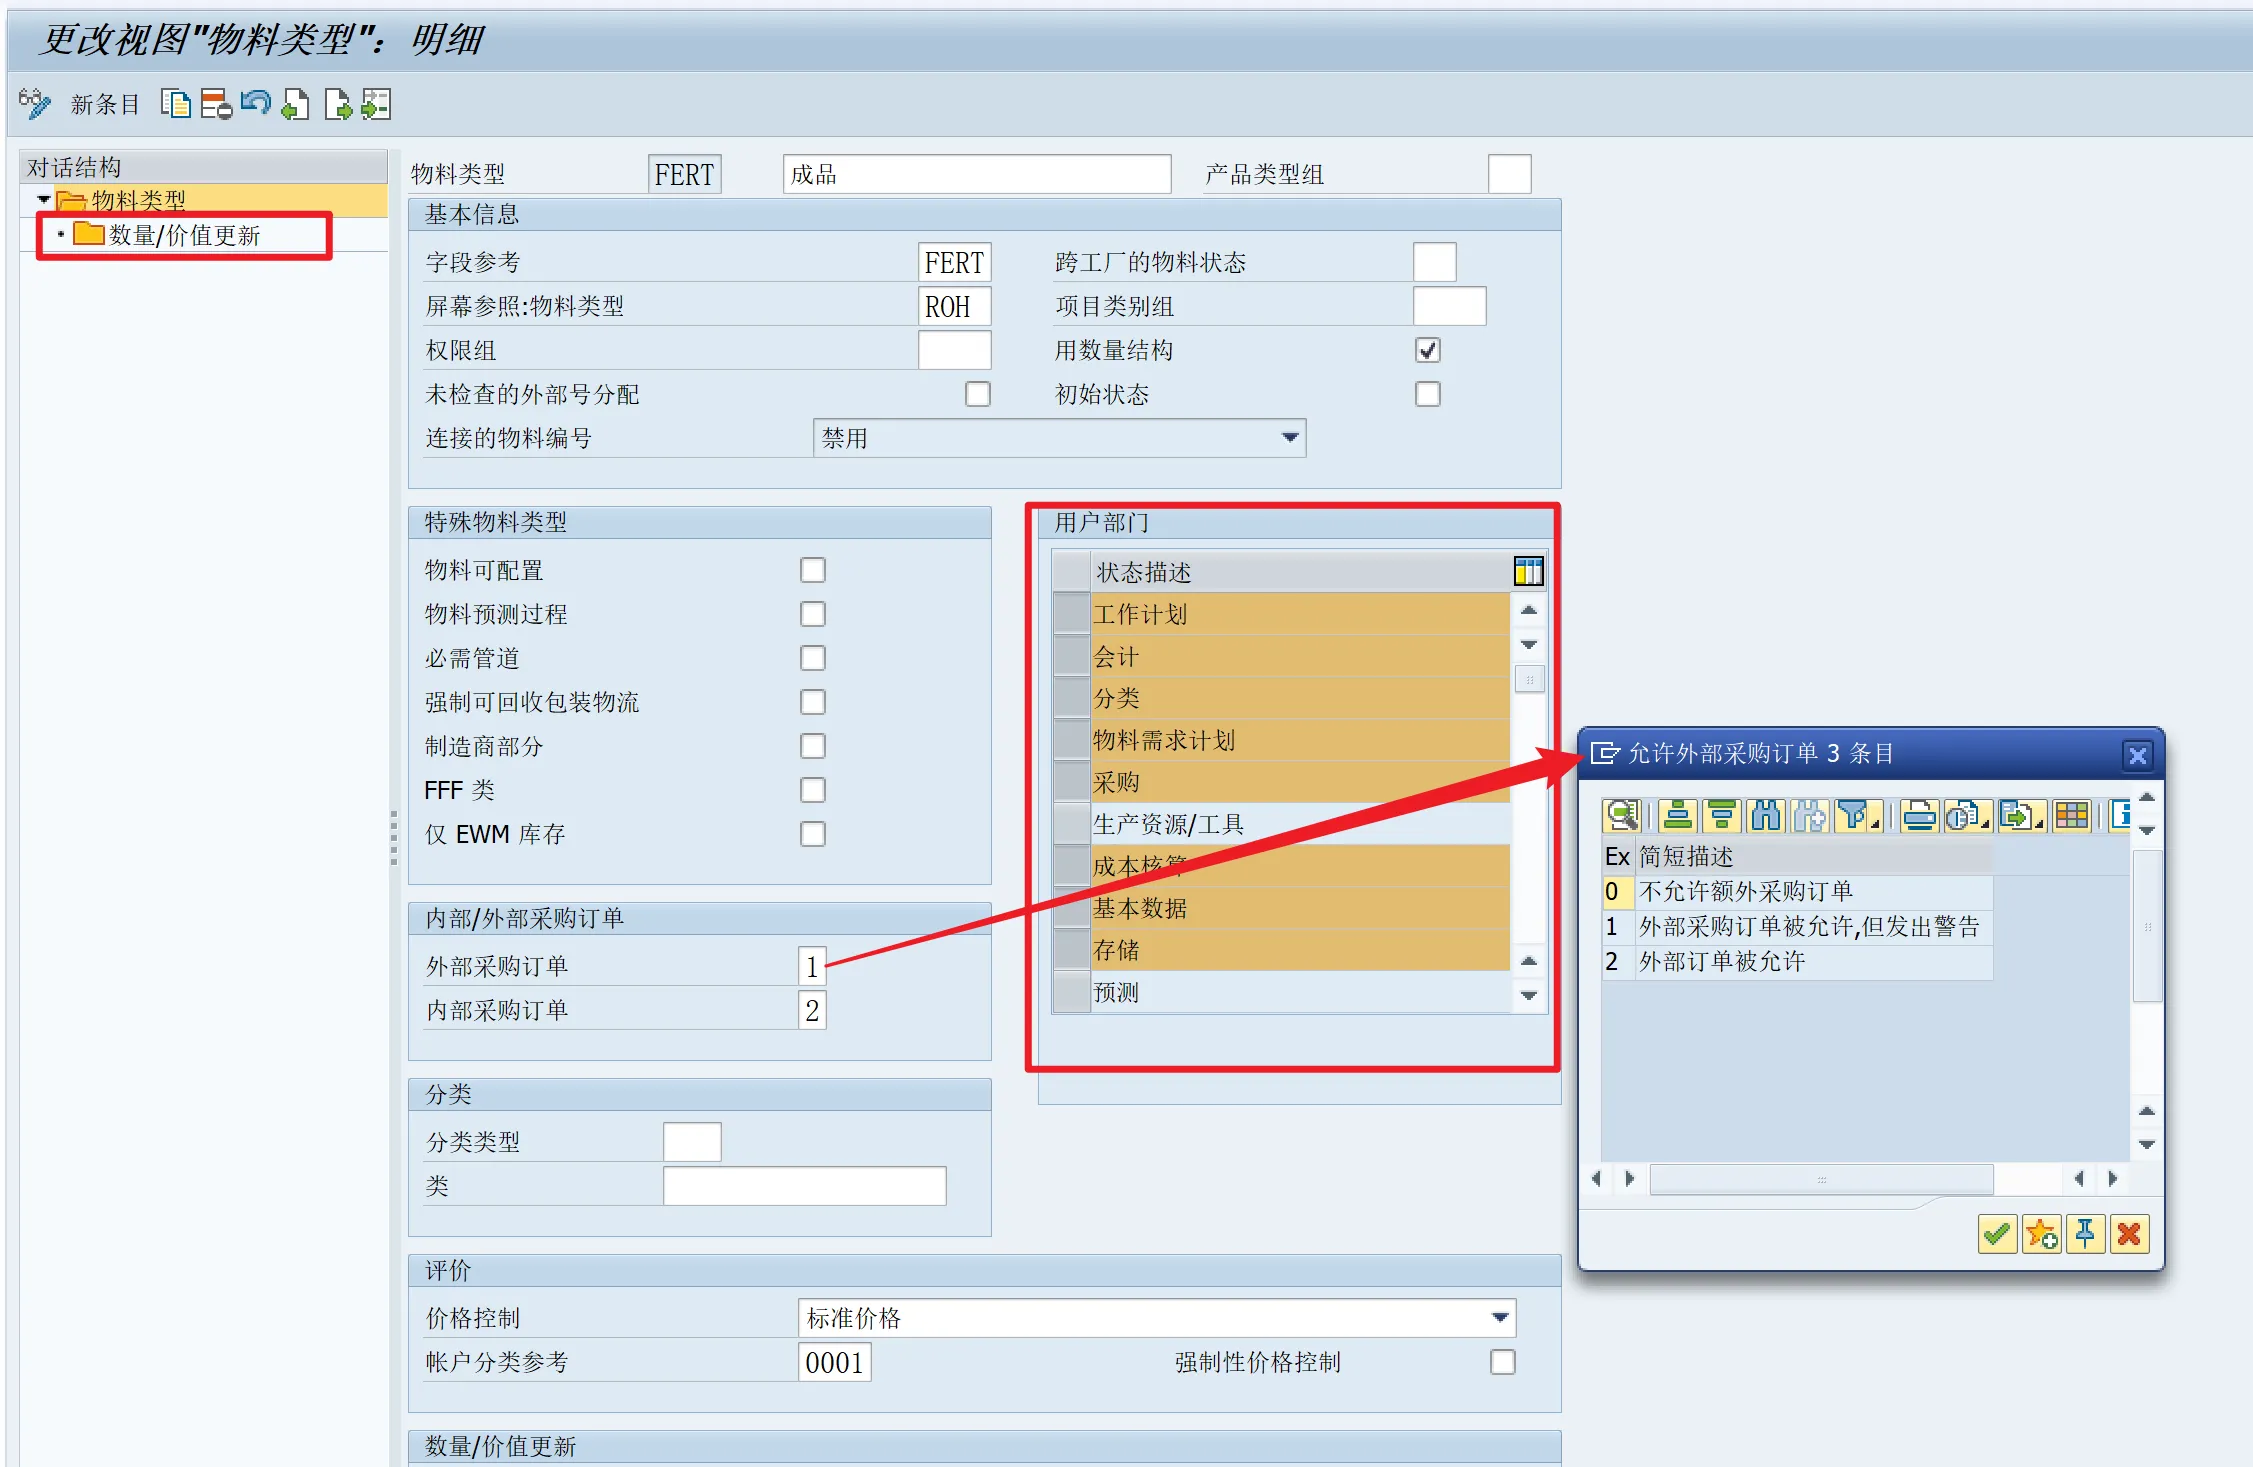
Task: Collapse the 物料类型 tree node arrow
Action: click(44, 200)
